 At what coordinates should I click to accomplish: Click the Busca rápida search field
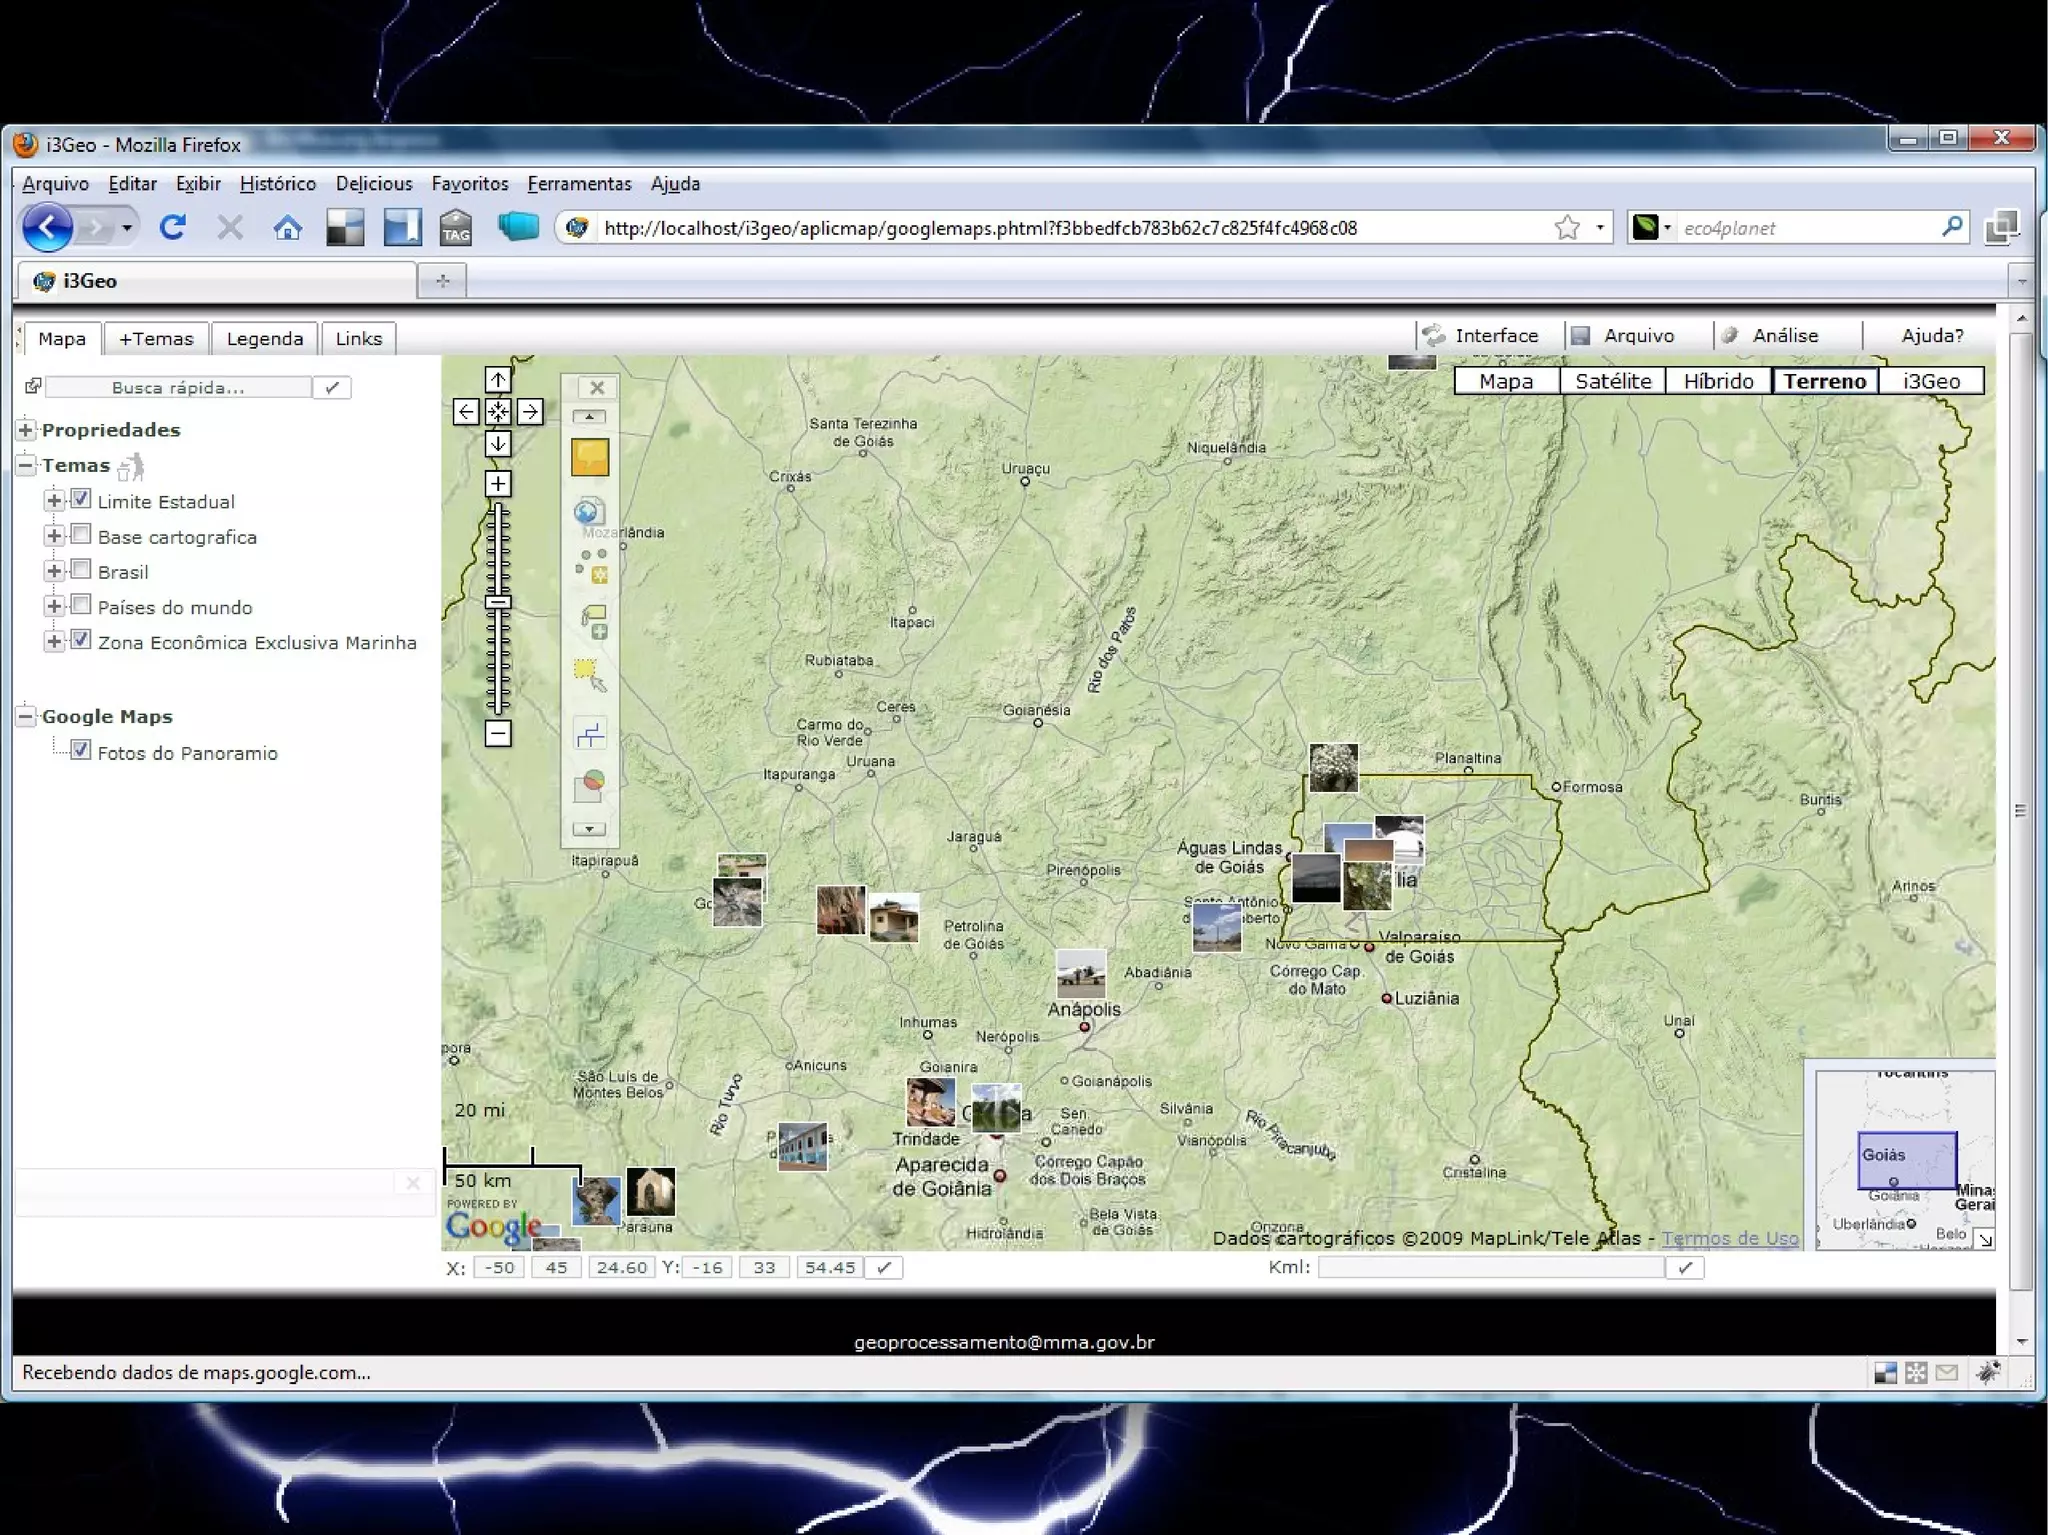[x=178, y=388]
